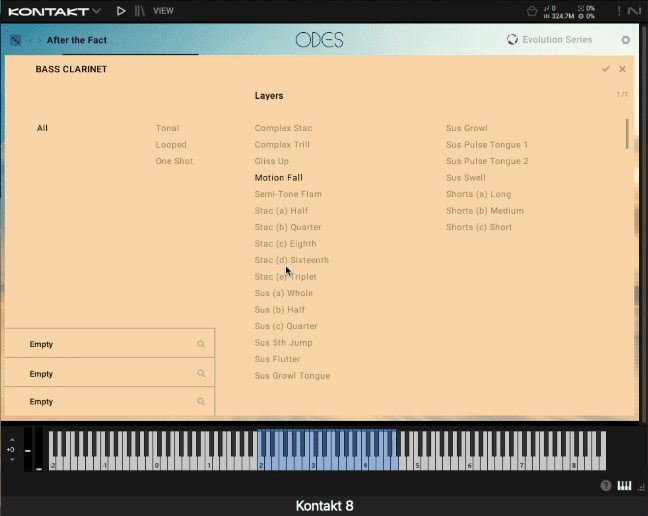Viewport: 648px width, 516px height.
Task: Choose the Sus 5th Jump layer
Action: (284, 342)
